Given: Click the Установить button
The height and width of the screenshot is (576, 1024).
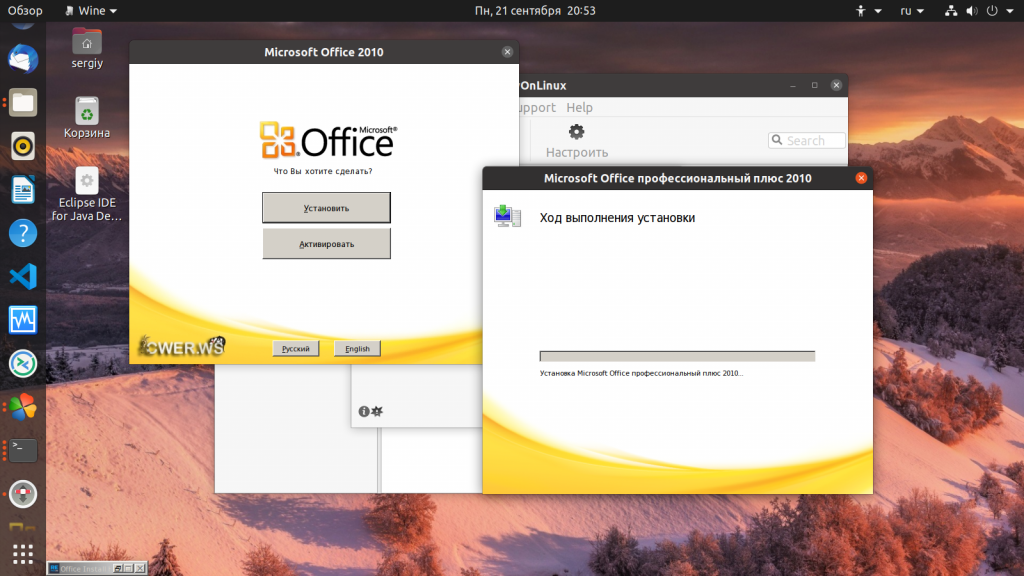Looking at the screenshot, I should tap(327, 208).
